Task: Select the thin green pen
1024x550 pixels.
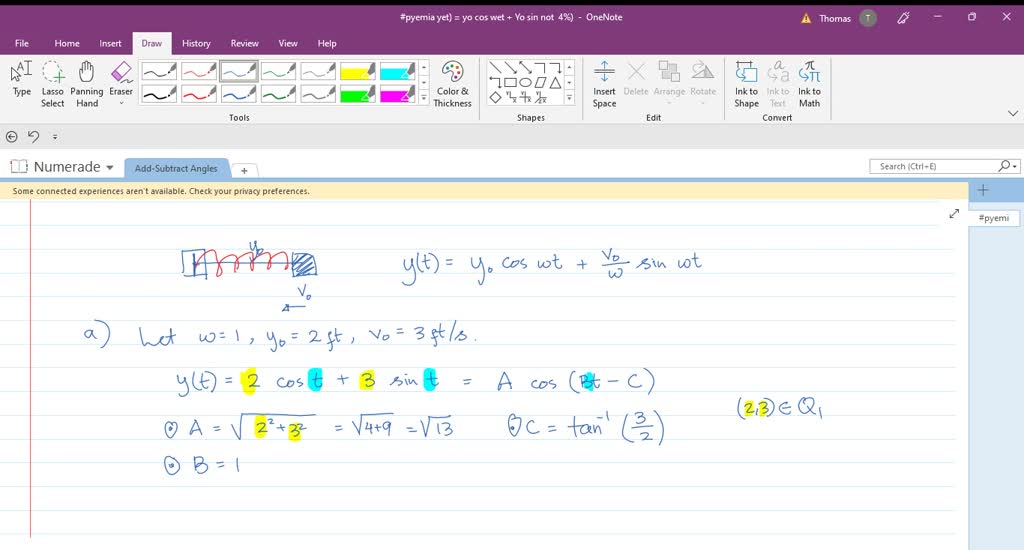Action: click(x=279, y=72)
